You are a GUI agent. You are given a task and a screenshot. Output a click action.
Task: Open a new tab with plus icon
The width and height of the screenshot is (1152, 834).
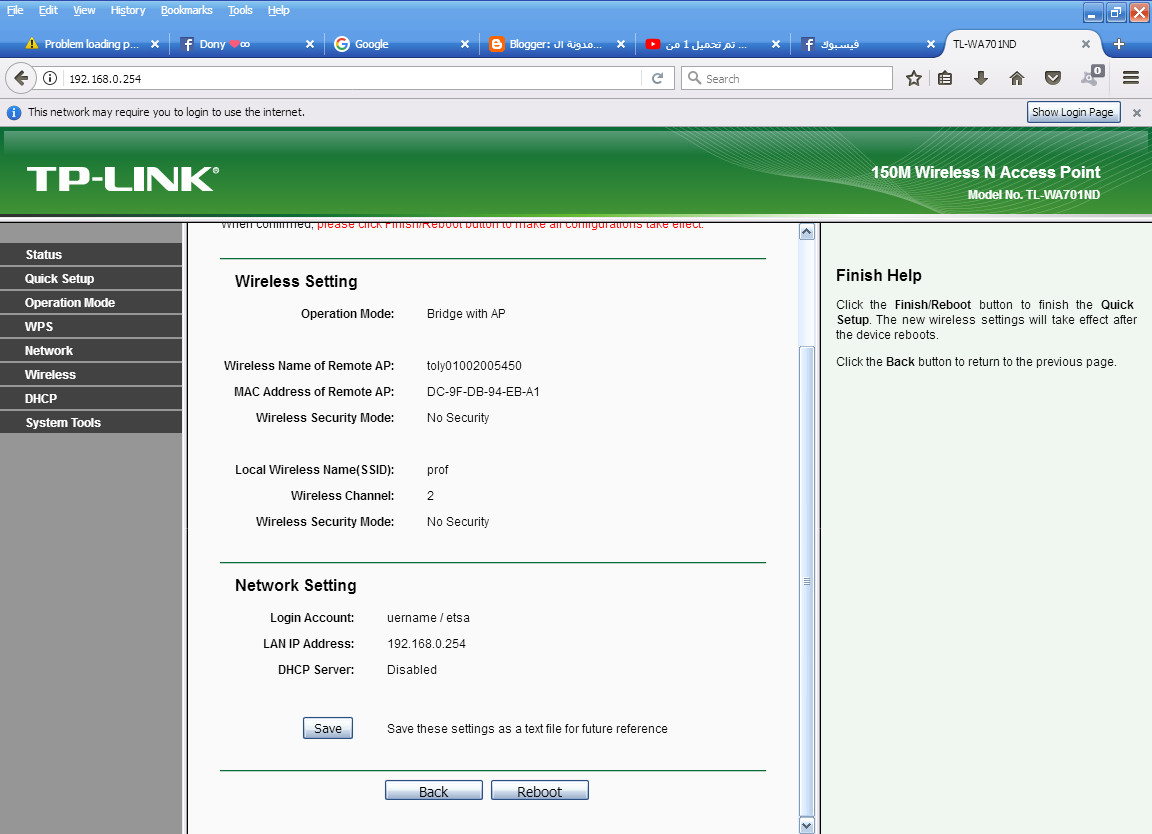point(1118,44)
